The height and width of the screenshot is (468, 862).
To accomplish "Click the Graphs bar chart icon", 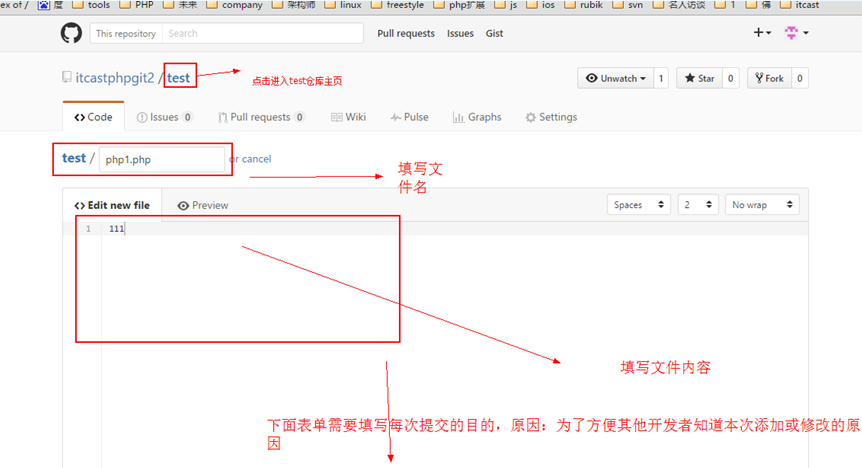I will (458, 117).
